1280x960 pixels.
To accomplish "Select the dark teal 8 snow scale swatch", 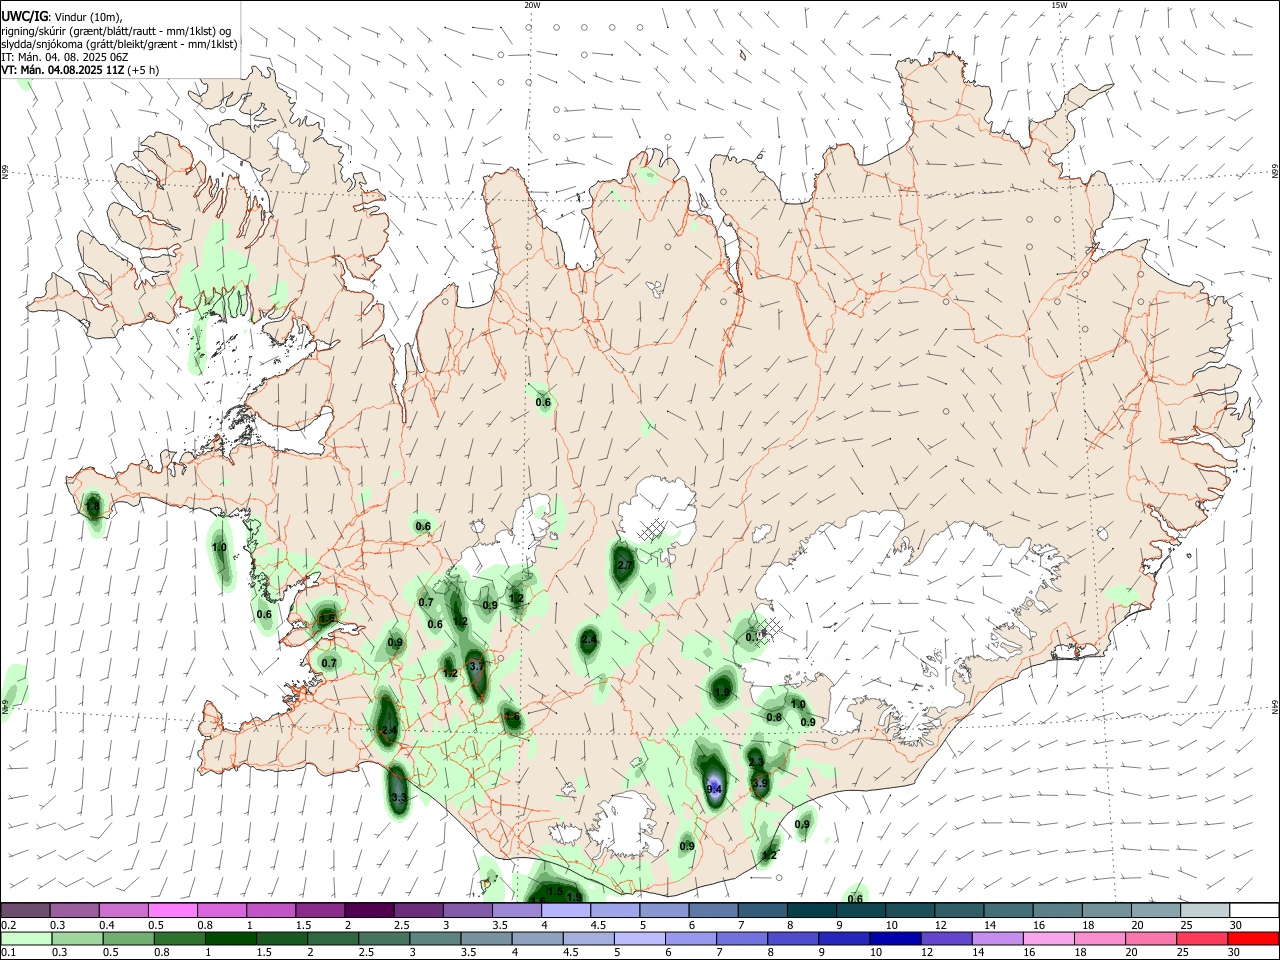I will point(810,910).
